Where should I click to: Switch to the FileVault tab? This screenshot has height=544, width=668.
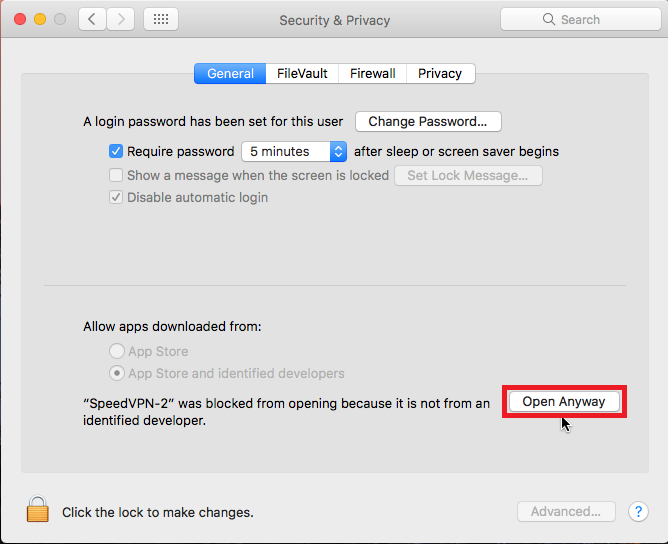click(302, 73)
